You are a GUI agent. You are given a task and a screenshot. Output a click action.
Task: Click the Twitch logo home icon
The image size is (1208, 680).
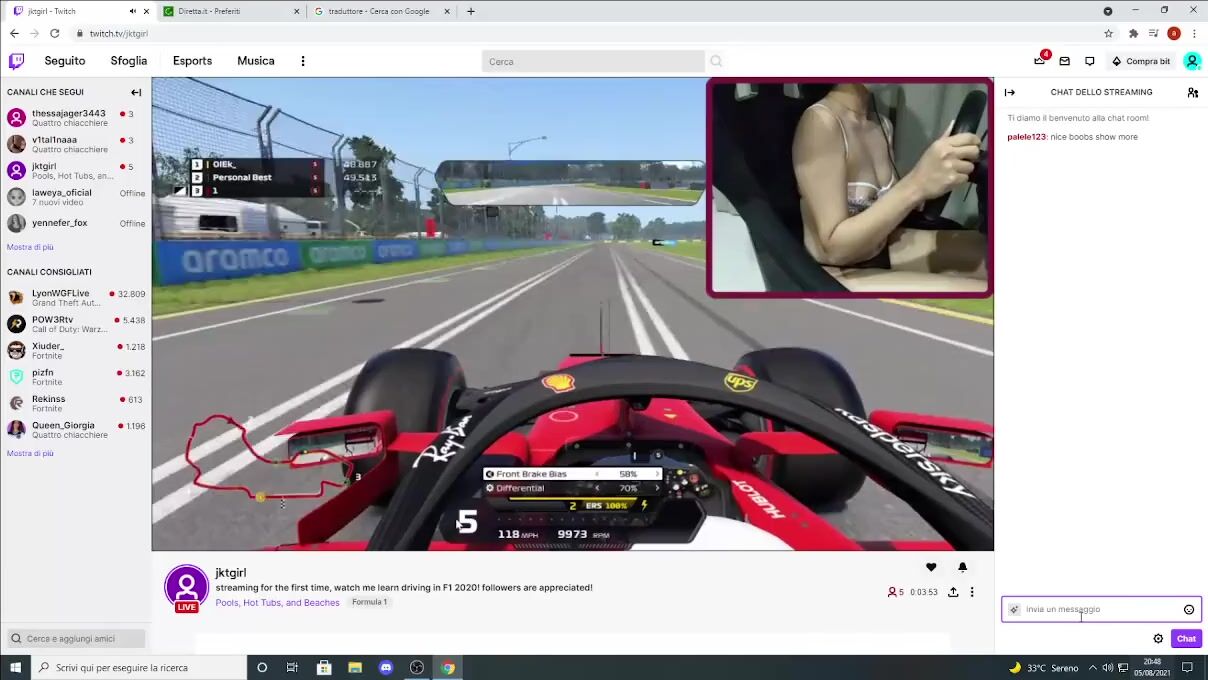[16, 61]
